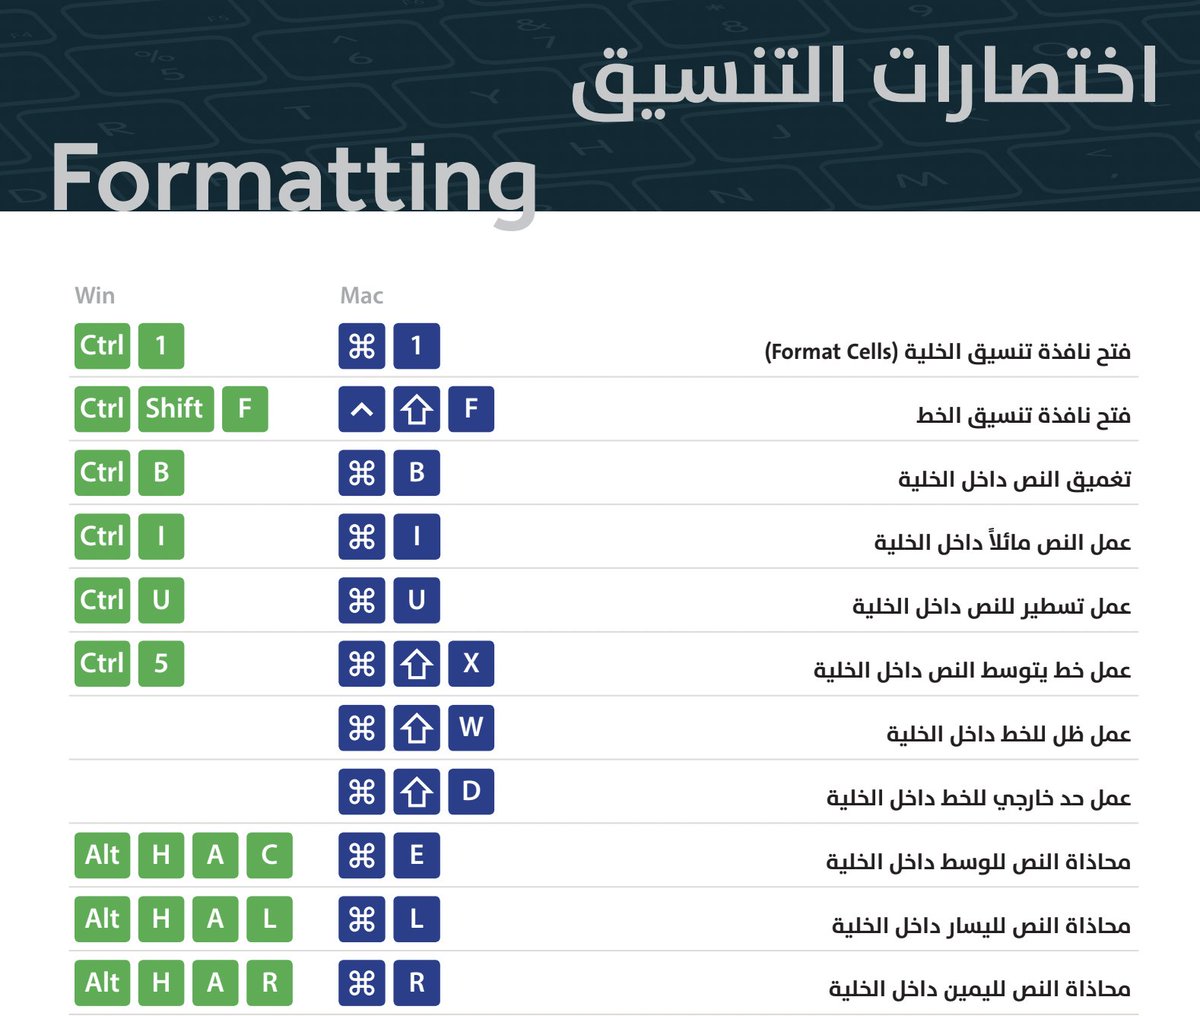Click the Alt key in the green R row

tap(102, 983)
